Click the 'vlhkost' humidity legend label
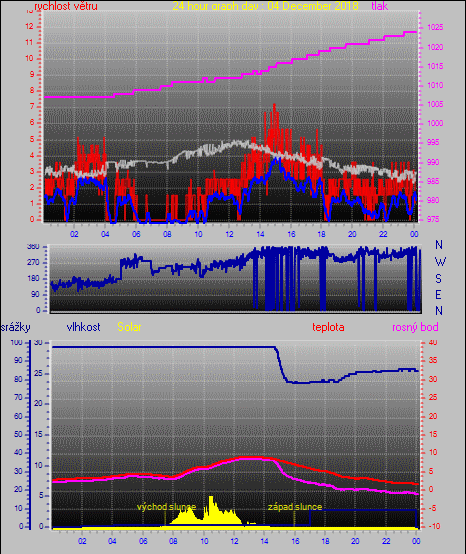 coord(83,327)
